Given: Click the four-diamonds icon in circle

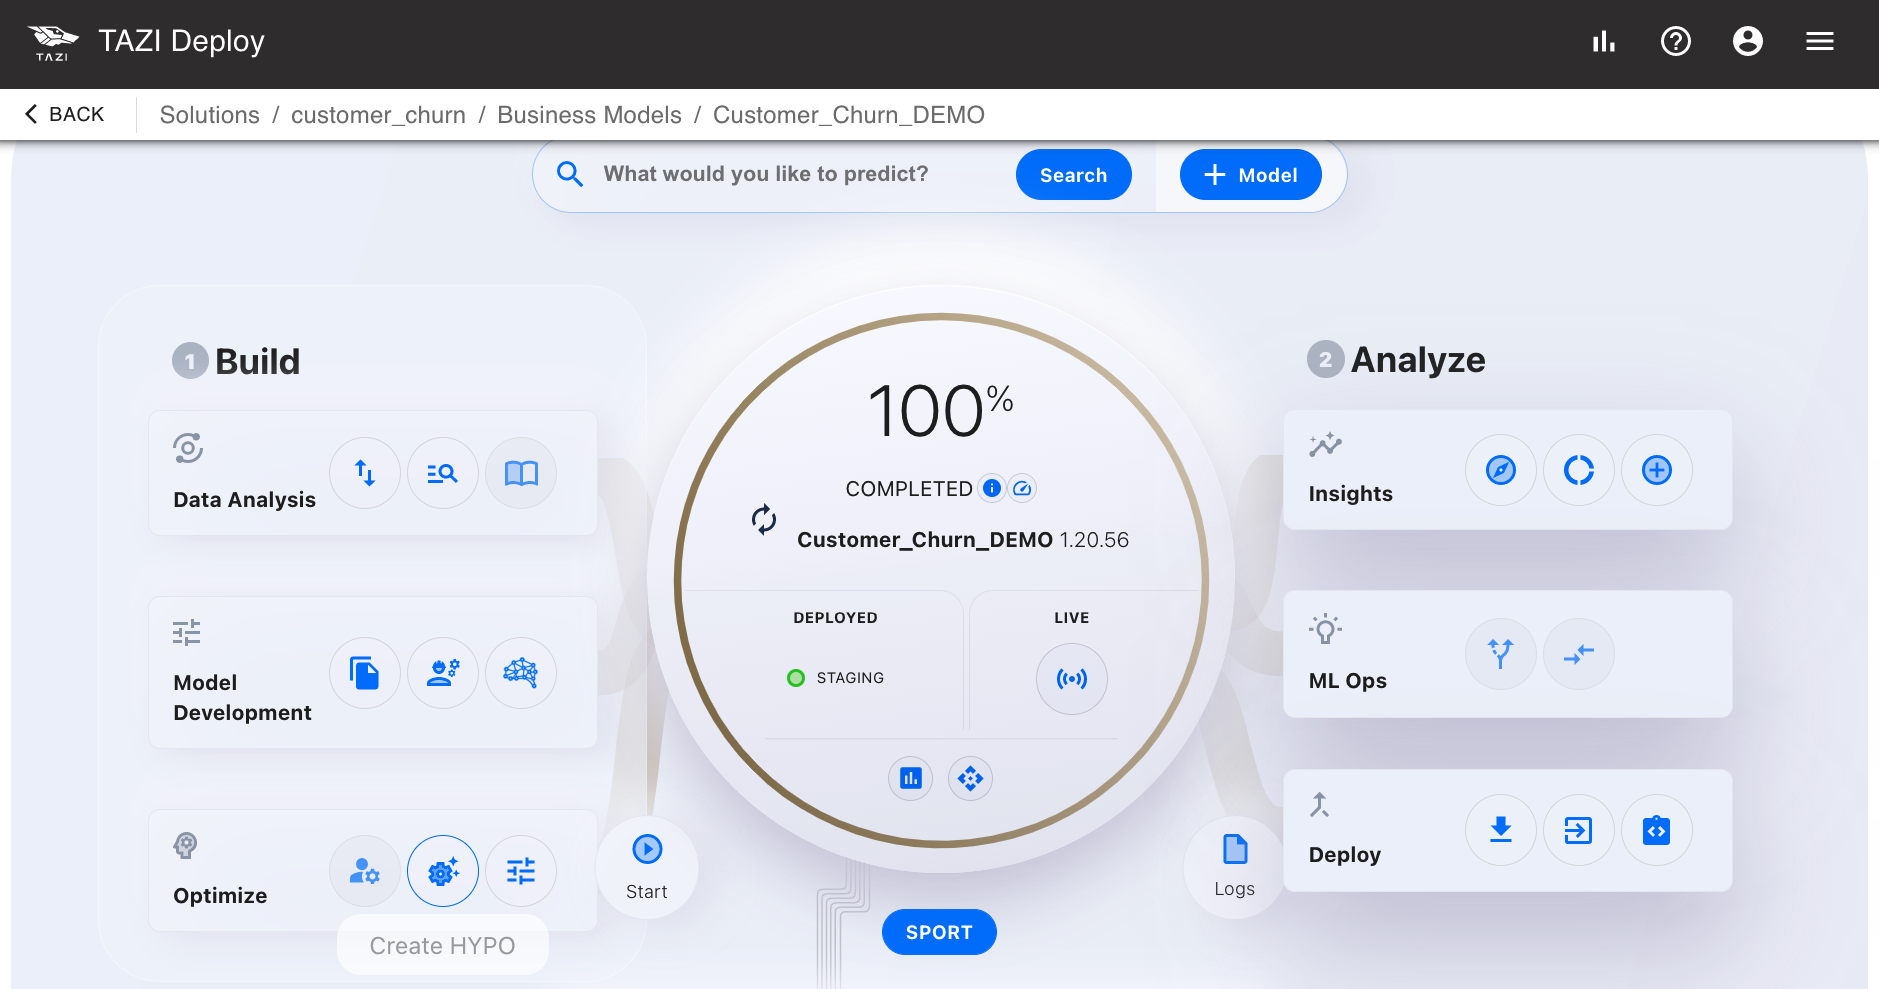Looking at the screenshot, I should click(970, 778).
